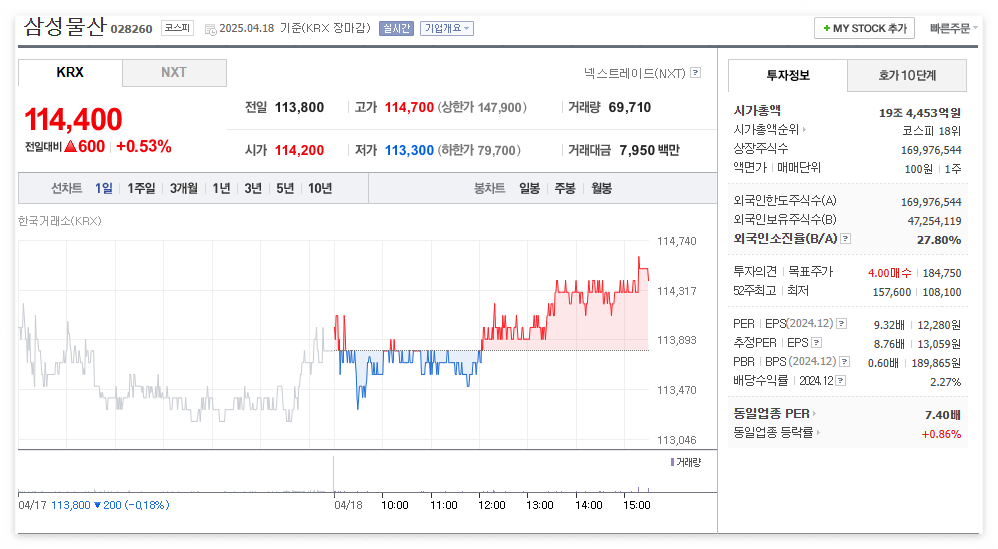Viewport: 998px width, 549px height.
Task: Toggle the 실시간 real-time badge
Action: click(x=397, y=29)
